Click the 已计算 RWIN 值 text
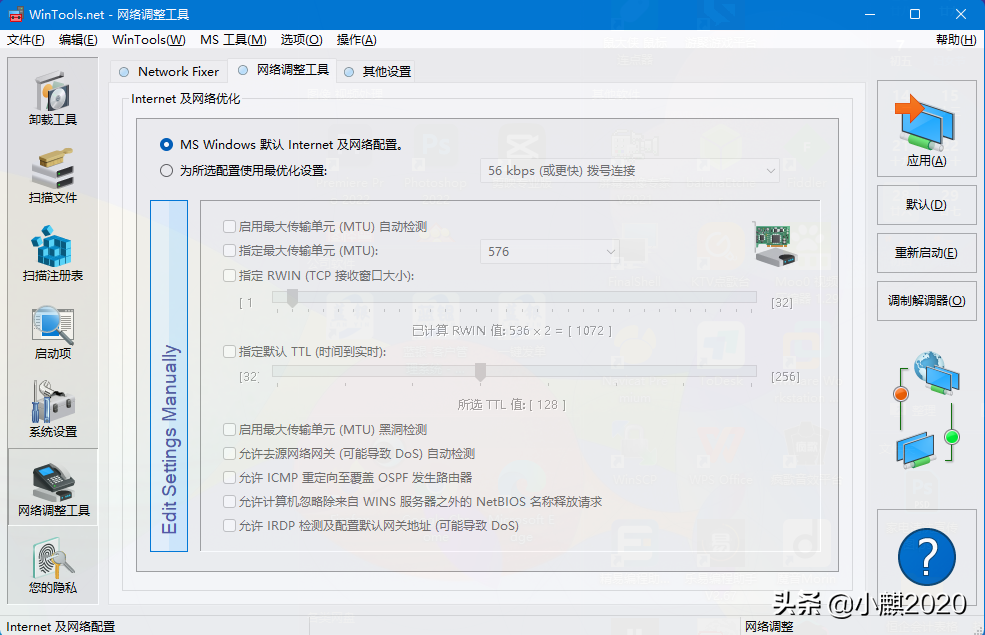Image resolution: width=985 pixels, height=635 pixels. (512, 330)
